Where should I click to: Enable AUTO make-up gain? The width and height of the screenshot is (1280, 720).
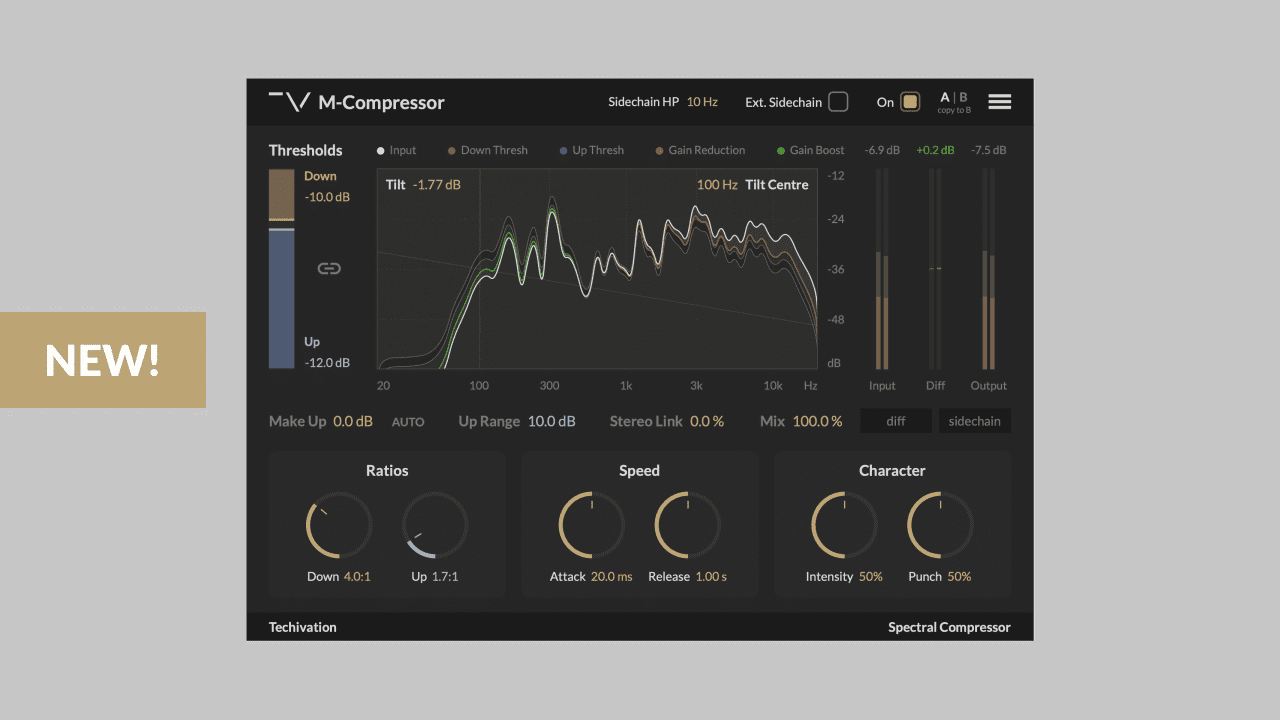408,421
